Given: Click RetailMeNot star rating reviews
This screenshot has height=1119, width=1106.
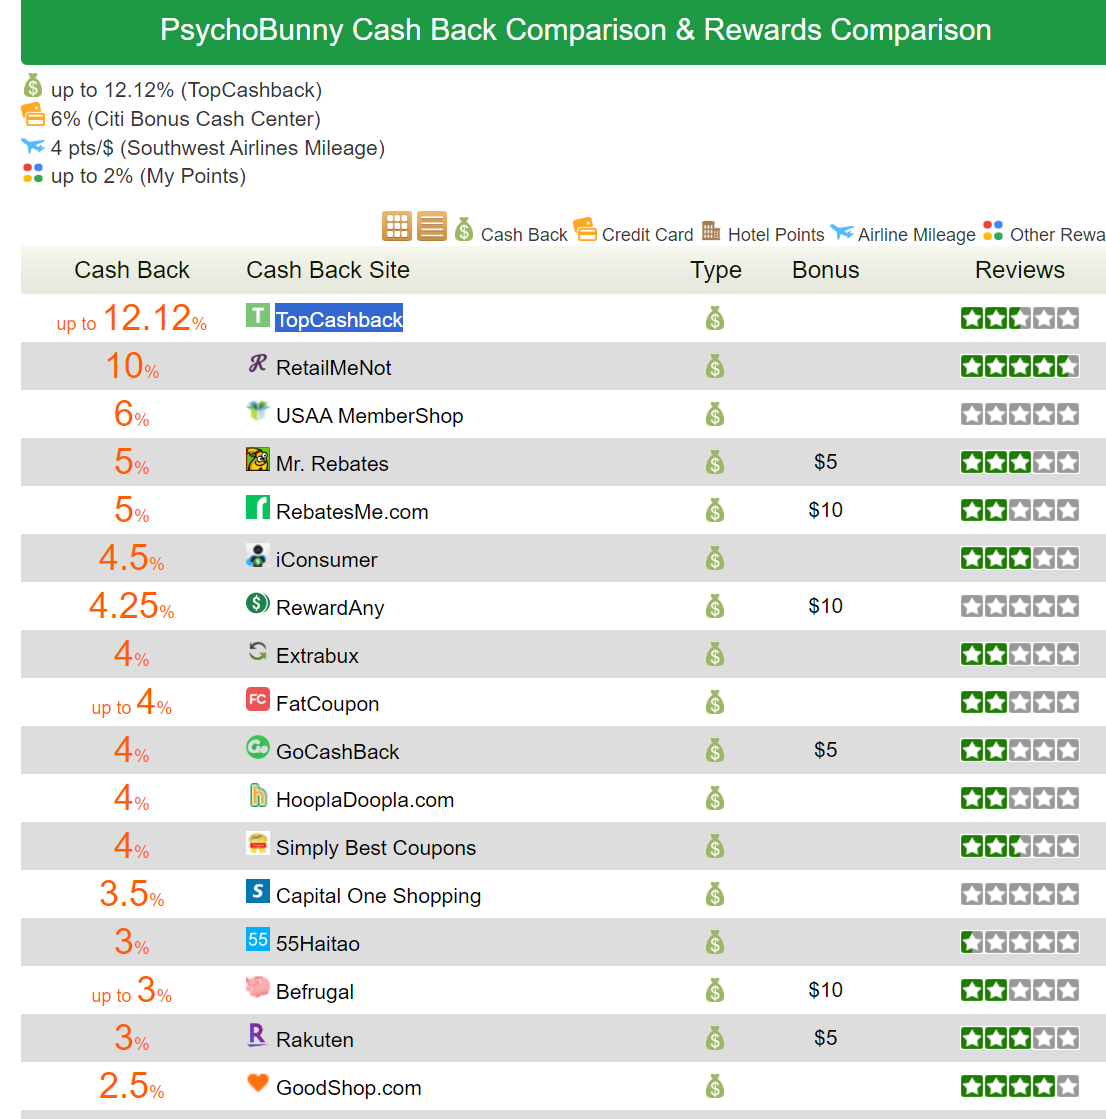Looking at the screenshot, I should pyautogui.click(x=1019, y=366).
